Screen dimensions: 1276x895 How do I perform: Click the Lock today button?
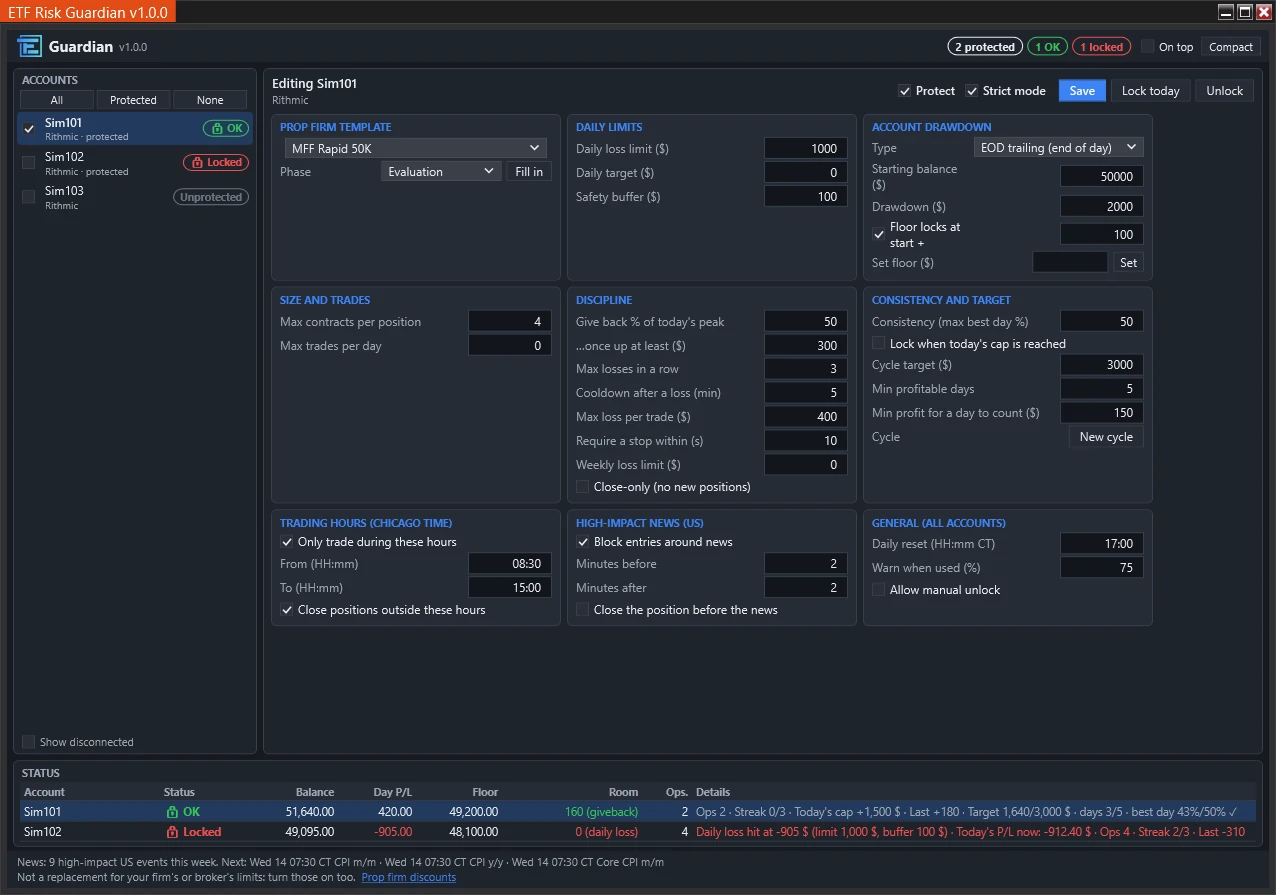pyautogui.click(x=1150, y=91)
